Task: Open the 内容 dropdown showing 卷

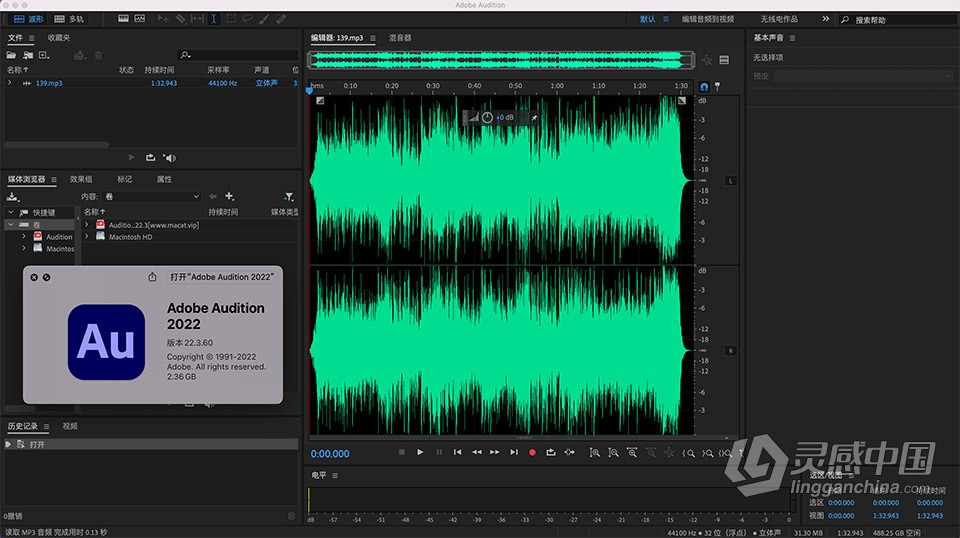Action: 152,196
